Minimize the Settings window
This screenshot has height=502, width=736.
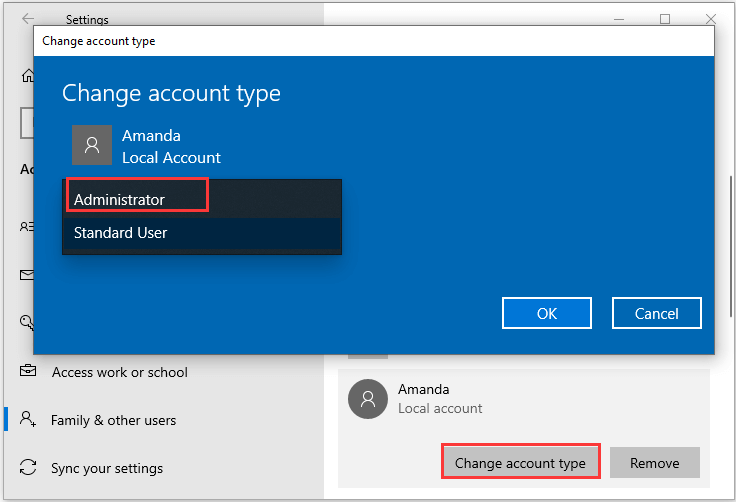click(x=619, y=20)
